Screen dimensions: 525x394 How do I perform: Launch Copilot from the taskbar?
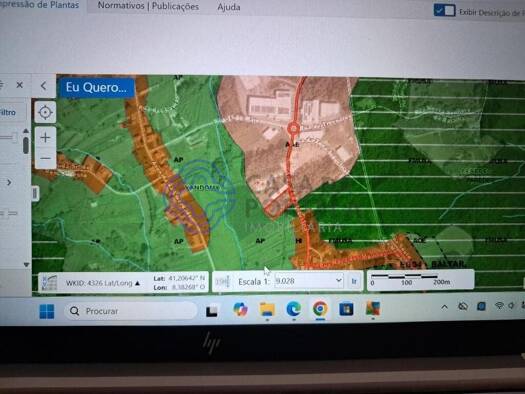240,309
